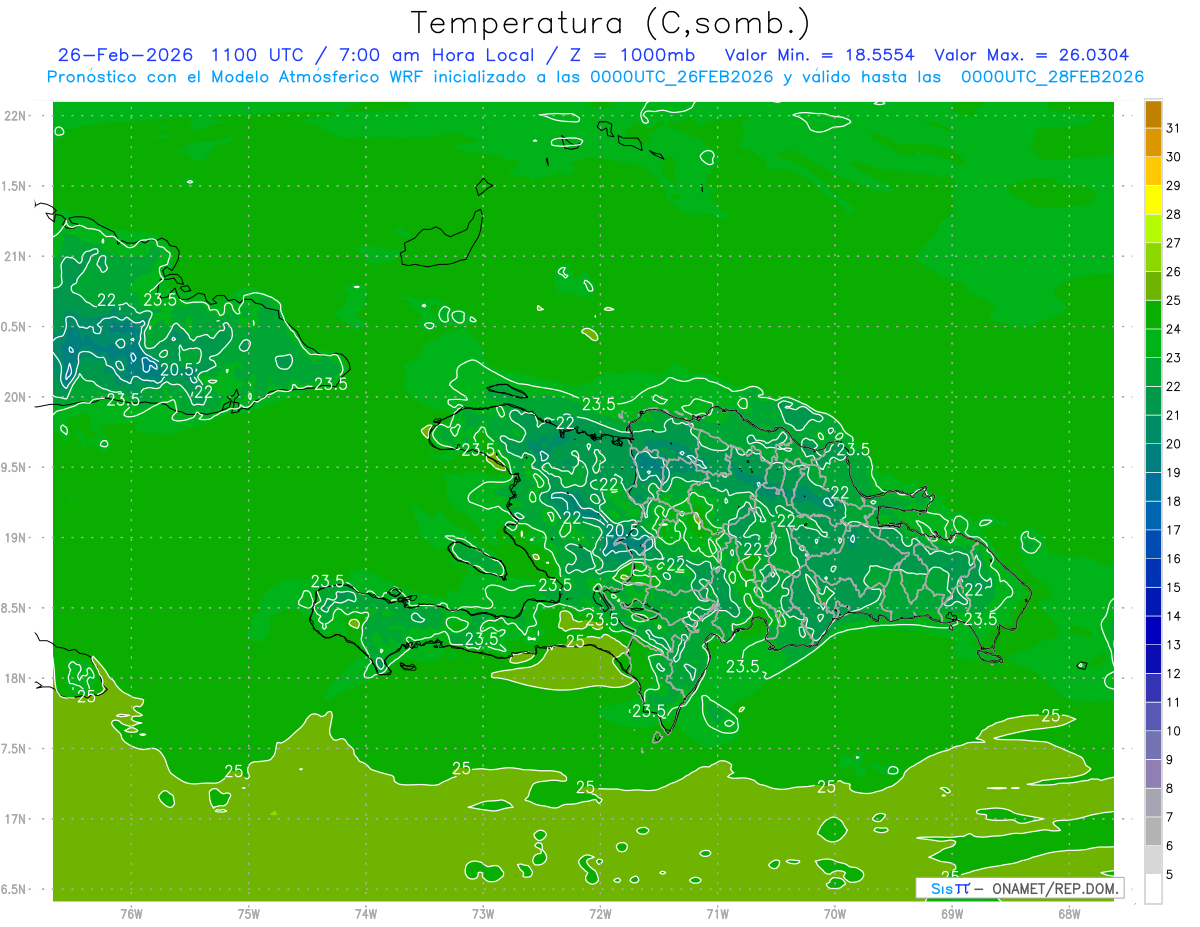Click the "22N" latitude axis label
This screenshot has width=1200, height=927.
(x=15, y=116)
